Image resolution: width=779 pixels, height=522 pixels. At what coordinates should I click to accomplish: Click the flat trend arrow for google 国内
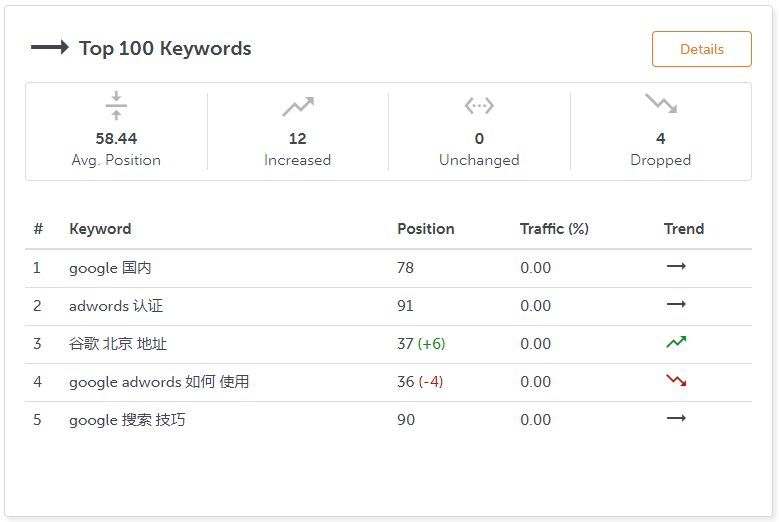(x=676, y=266)
